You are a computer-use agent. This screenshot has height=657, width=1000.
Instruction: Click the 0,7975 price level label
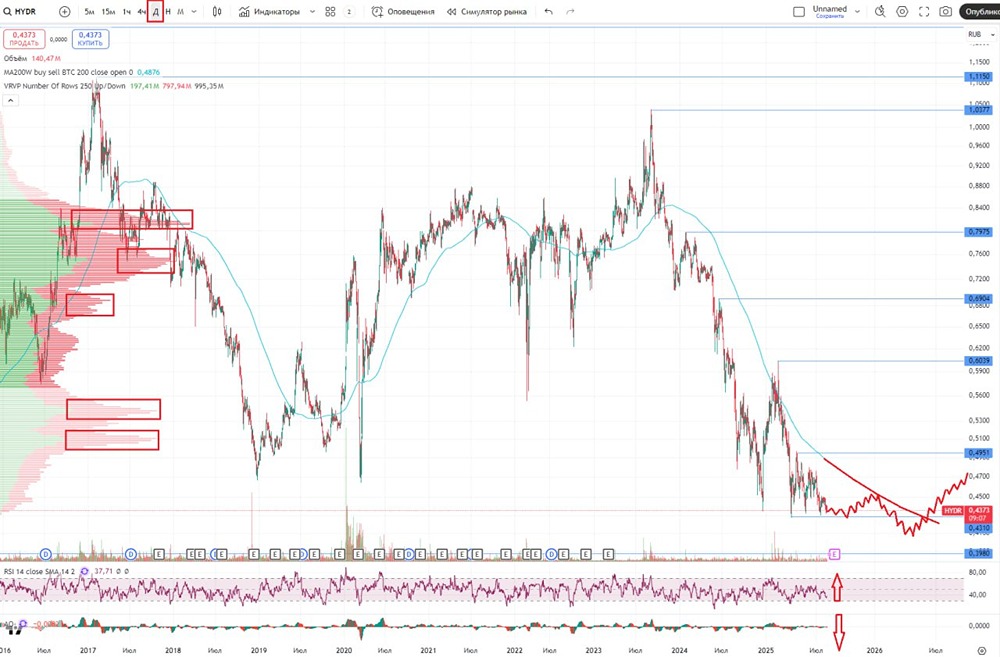pos(978,232)
